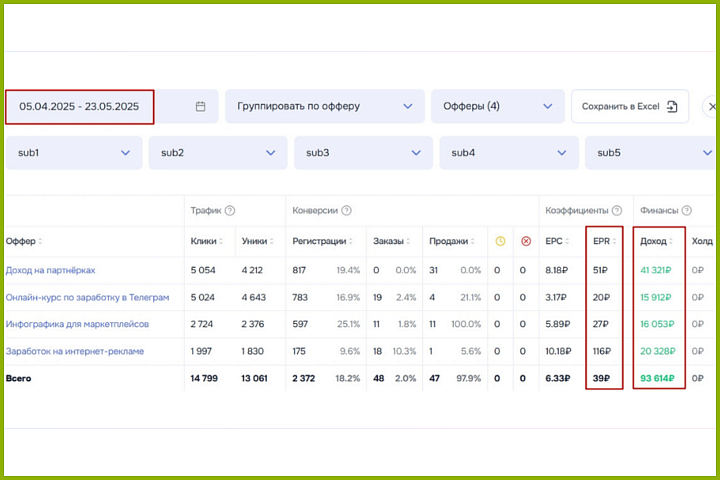Open Заработок на интернет-рекламе offer link
720x480 pixels.
(x=75, y=351)
